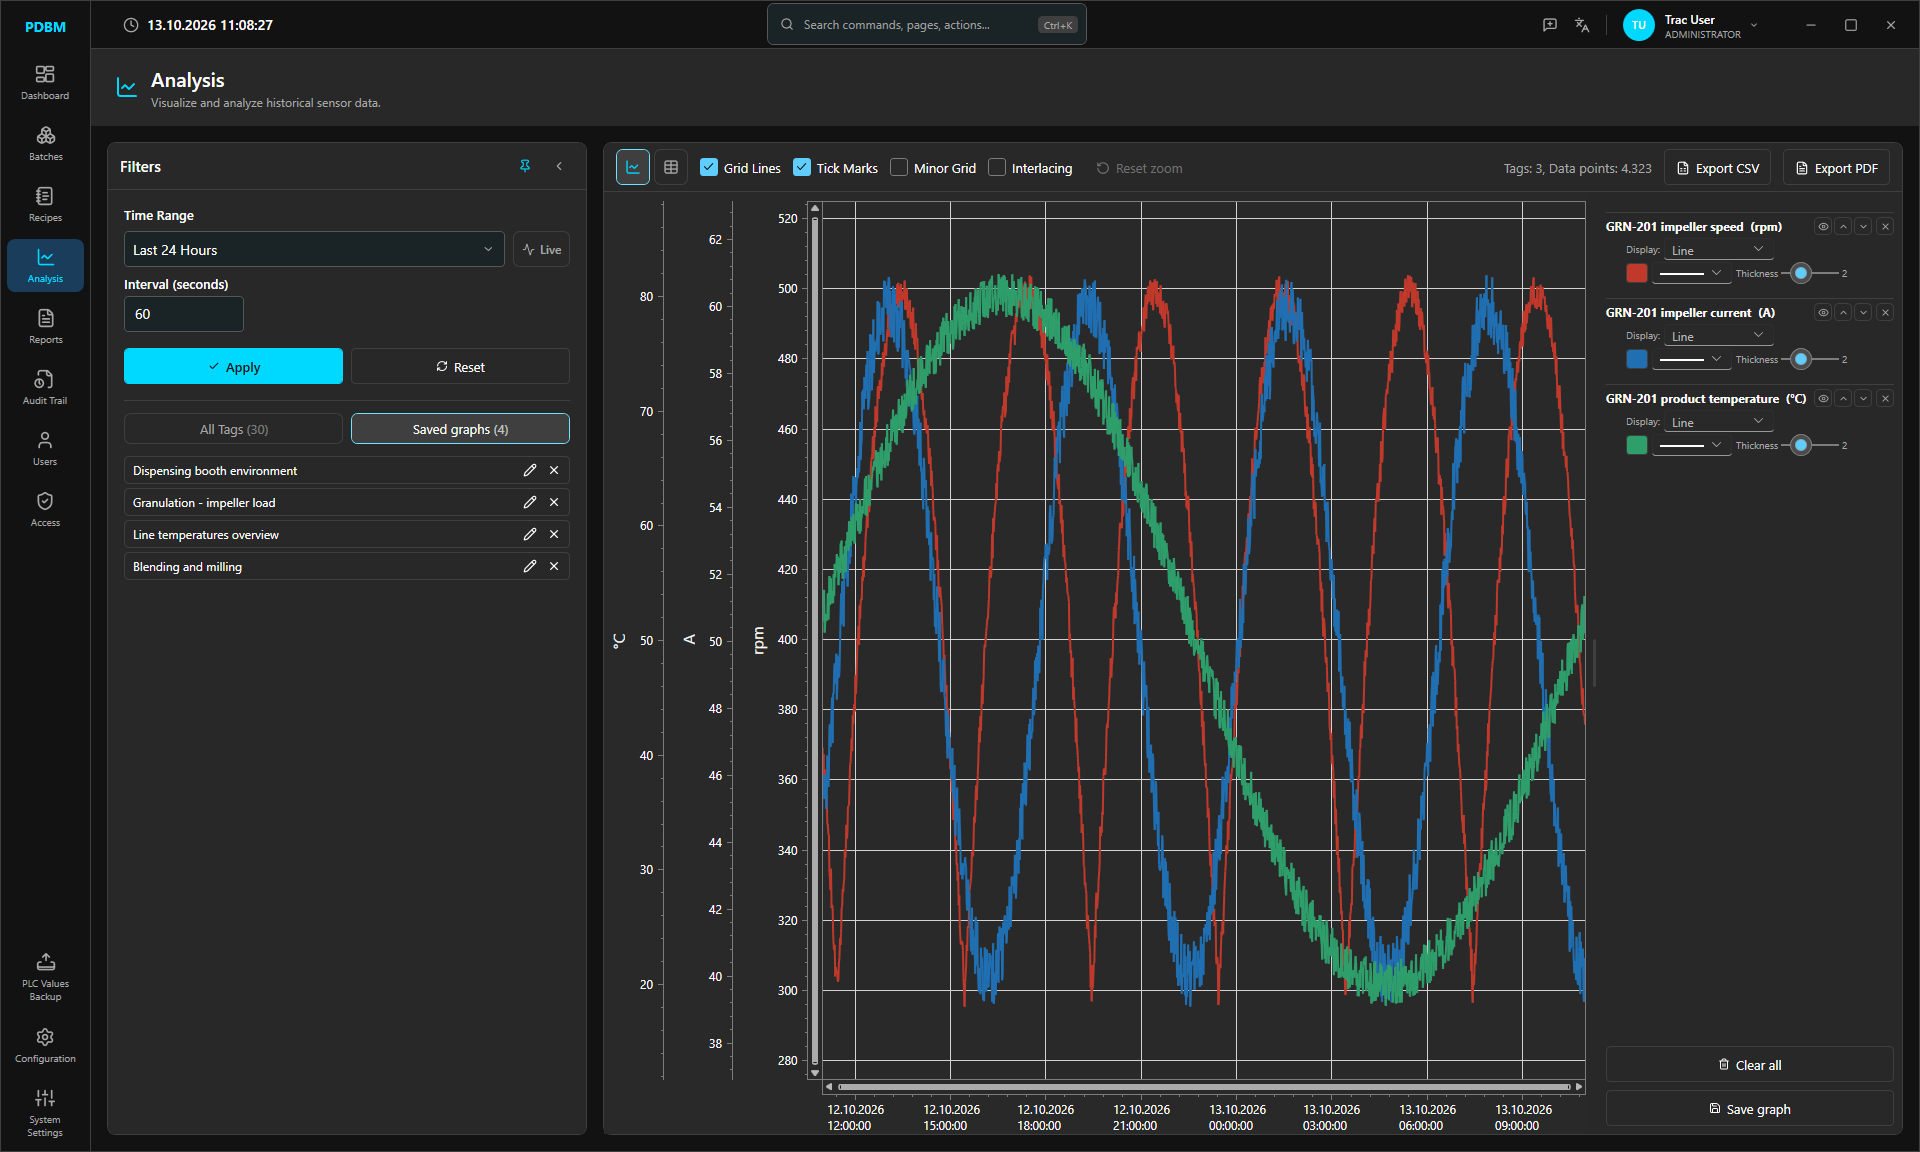Open the red color swatch for impeller speed
1920x1152 pixels.
coord(1637,273)
